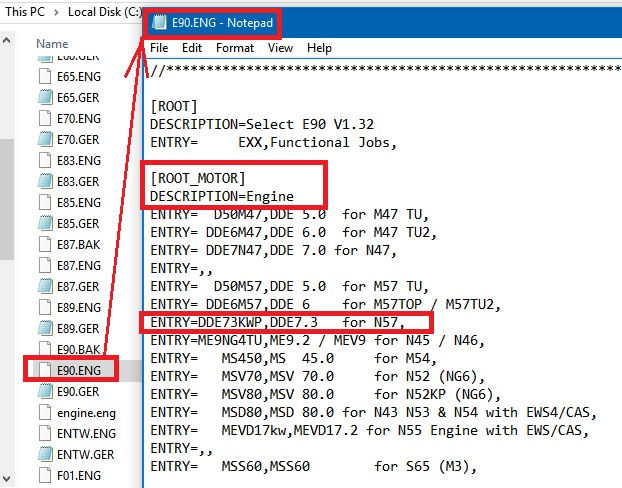Open the File menu in Notepad
This screenshot has height=488, width=622.
click(159, 48)
